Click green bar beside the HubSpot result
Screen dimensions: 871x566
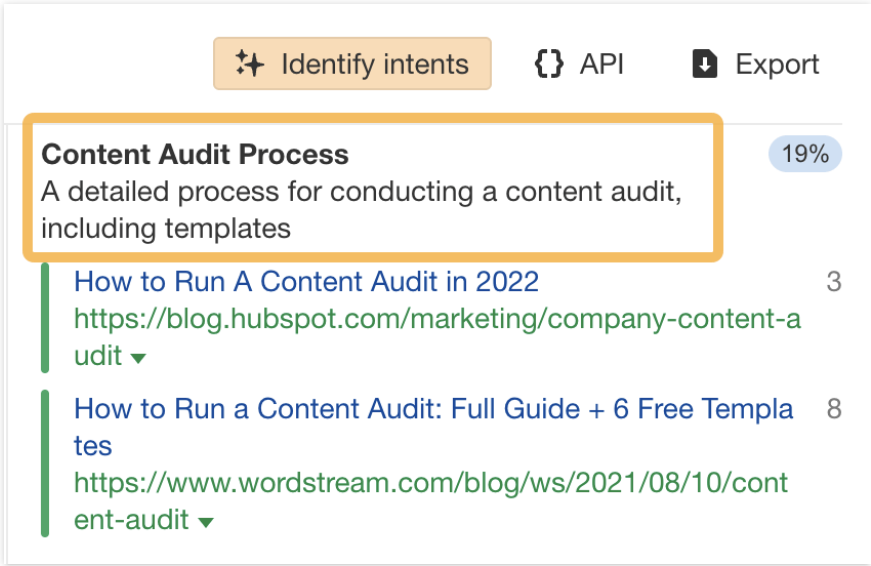point(45,318)
